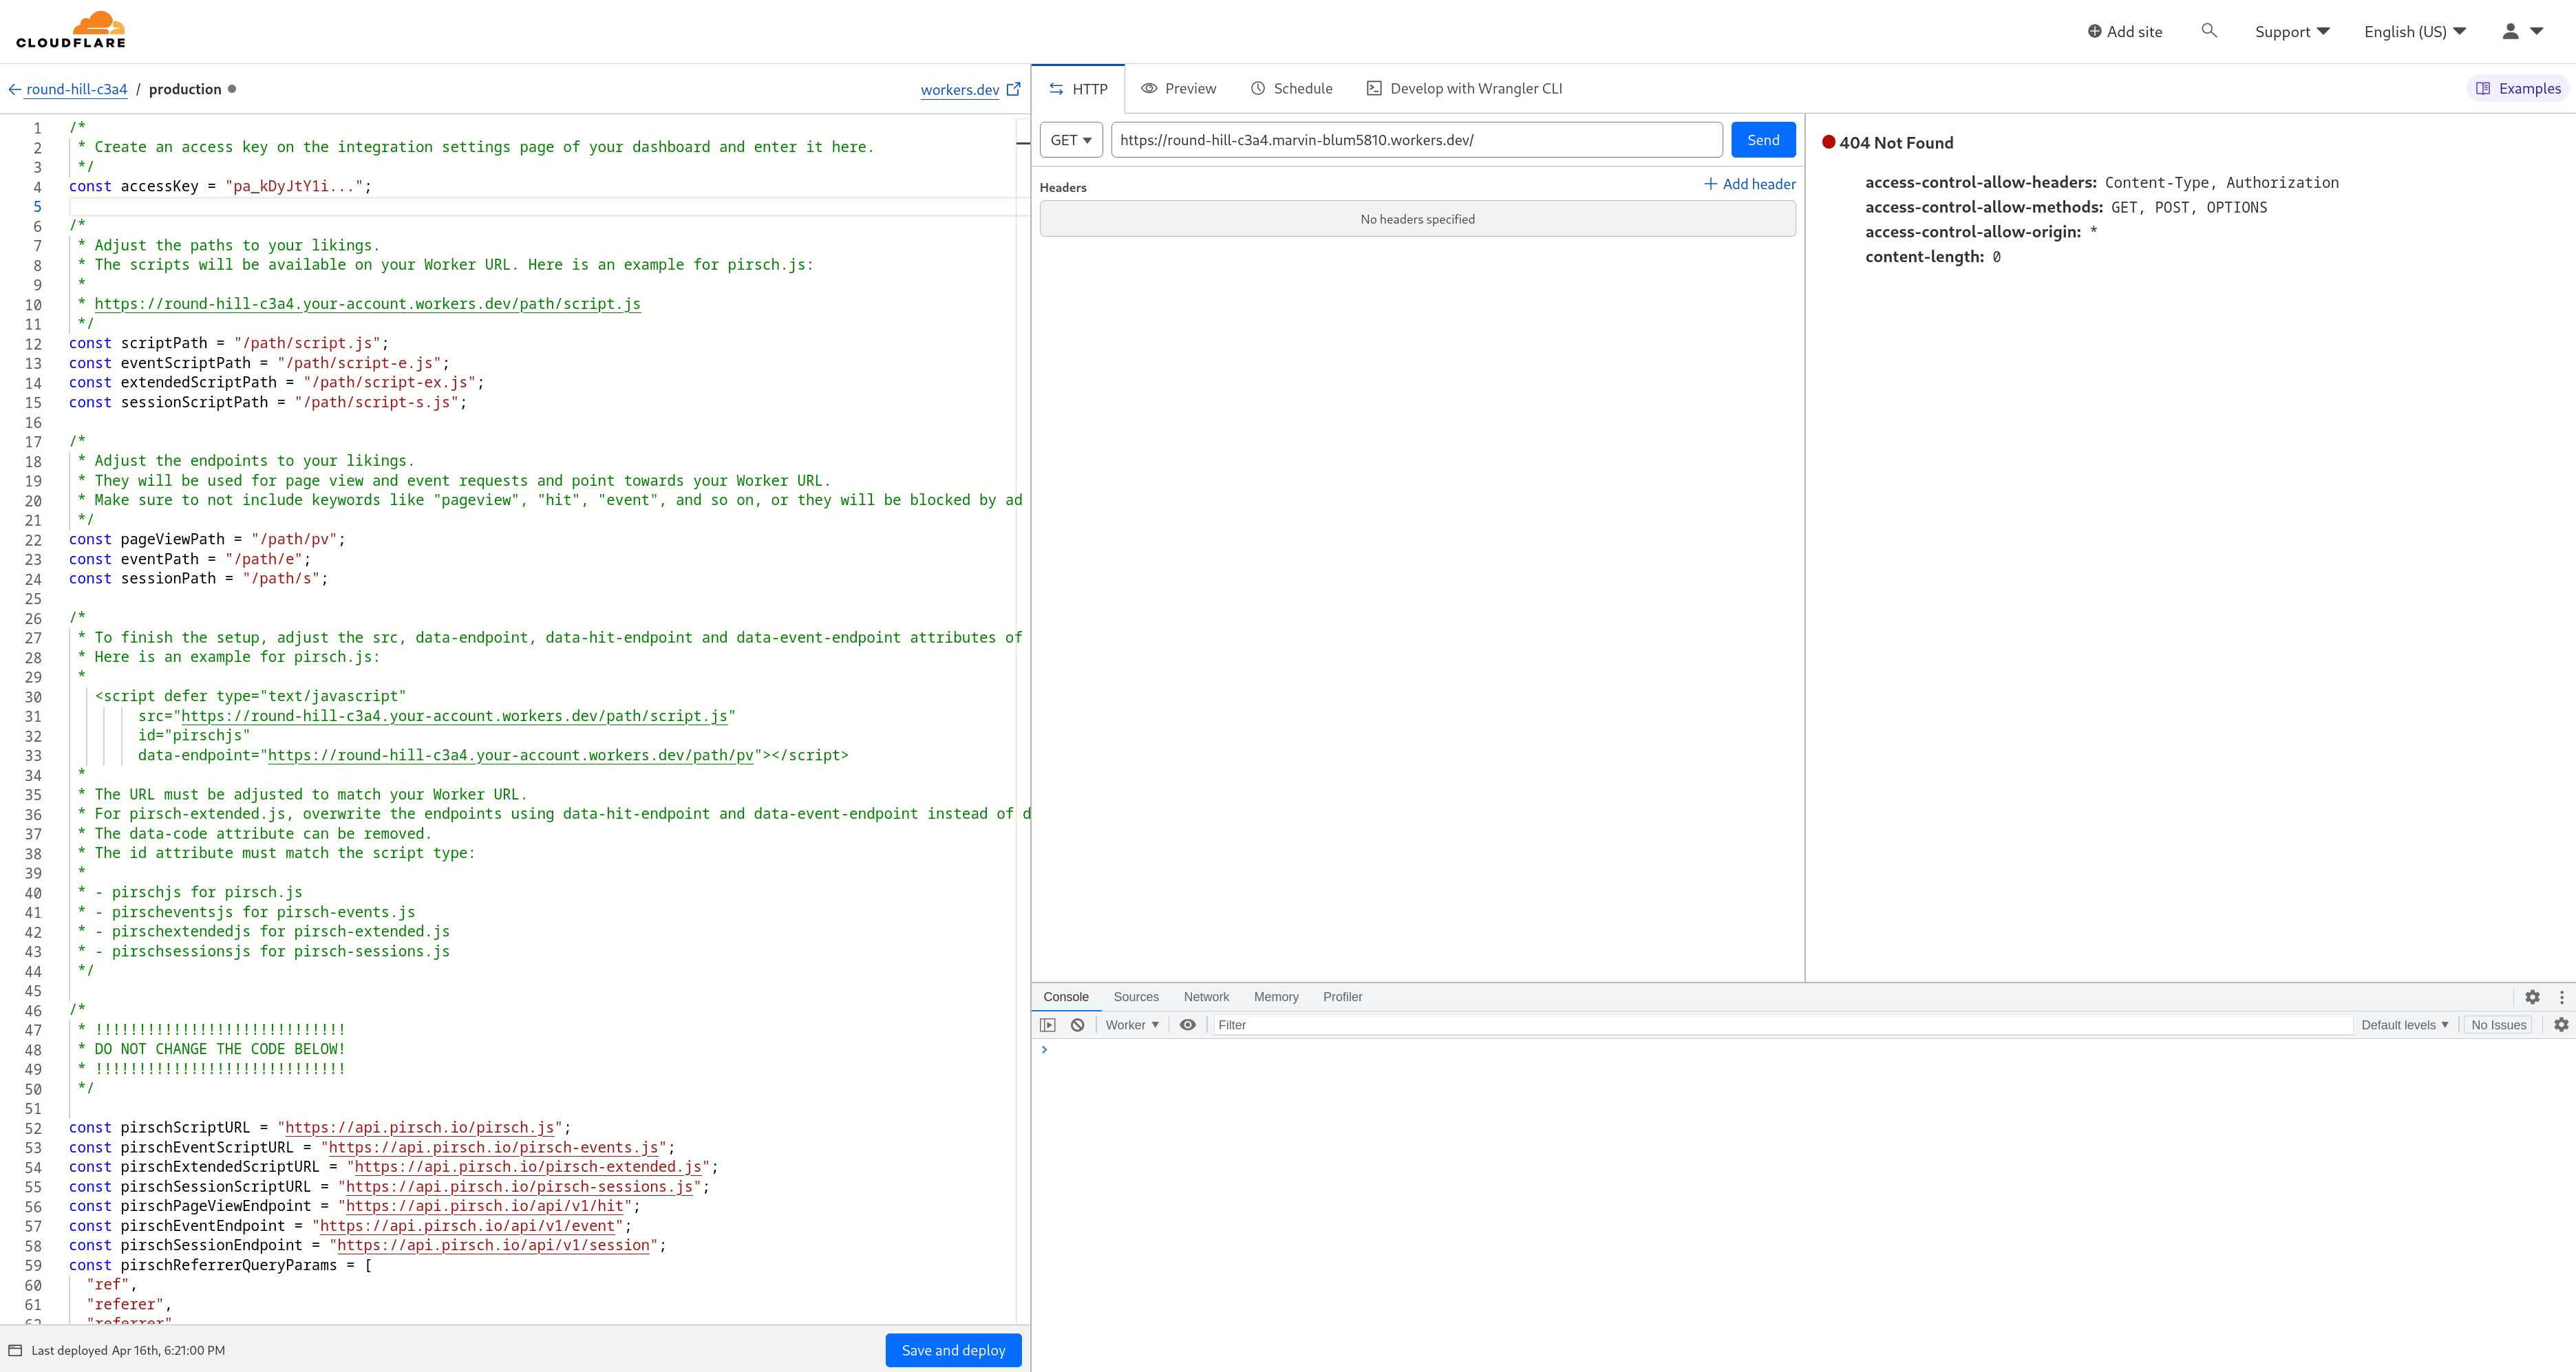The width and height of the screenshot is (2576, 1372).
Task: Open DevTools settings gear icon
Action: tap(2532, 997)
